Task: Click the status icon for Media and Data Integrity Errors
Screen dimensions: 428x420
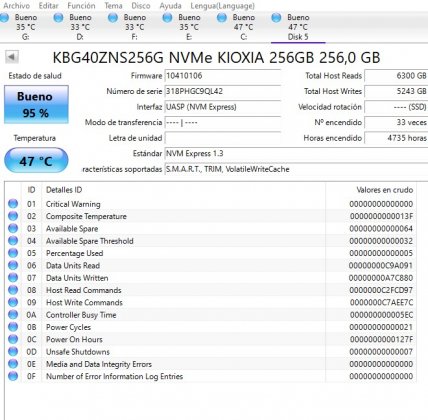Action: click(13, 364)
